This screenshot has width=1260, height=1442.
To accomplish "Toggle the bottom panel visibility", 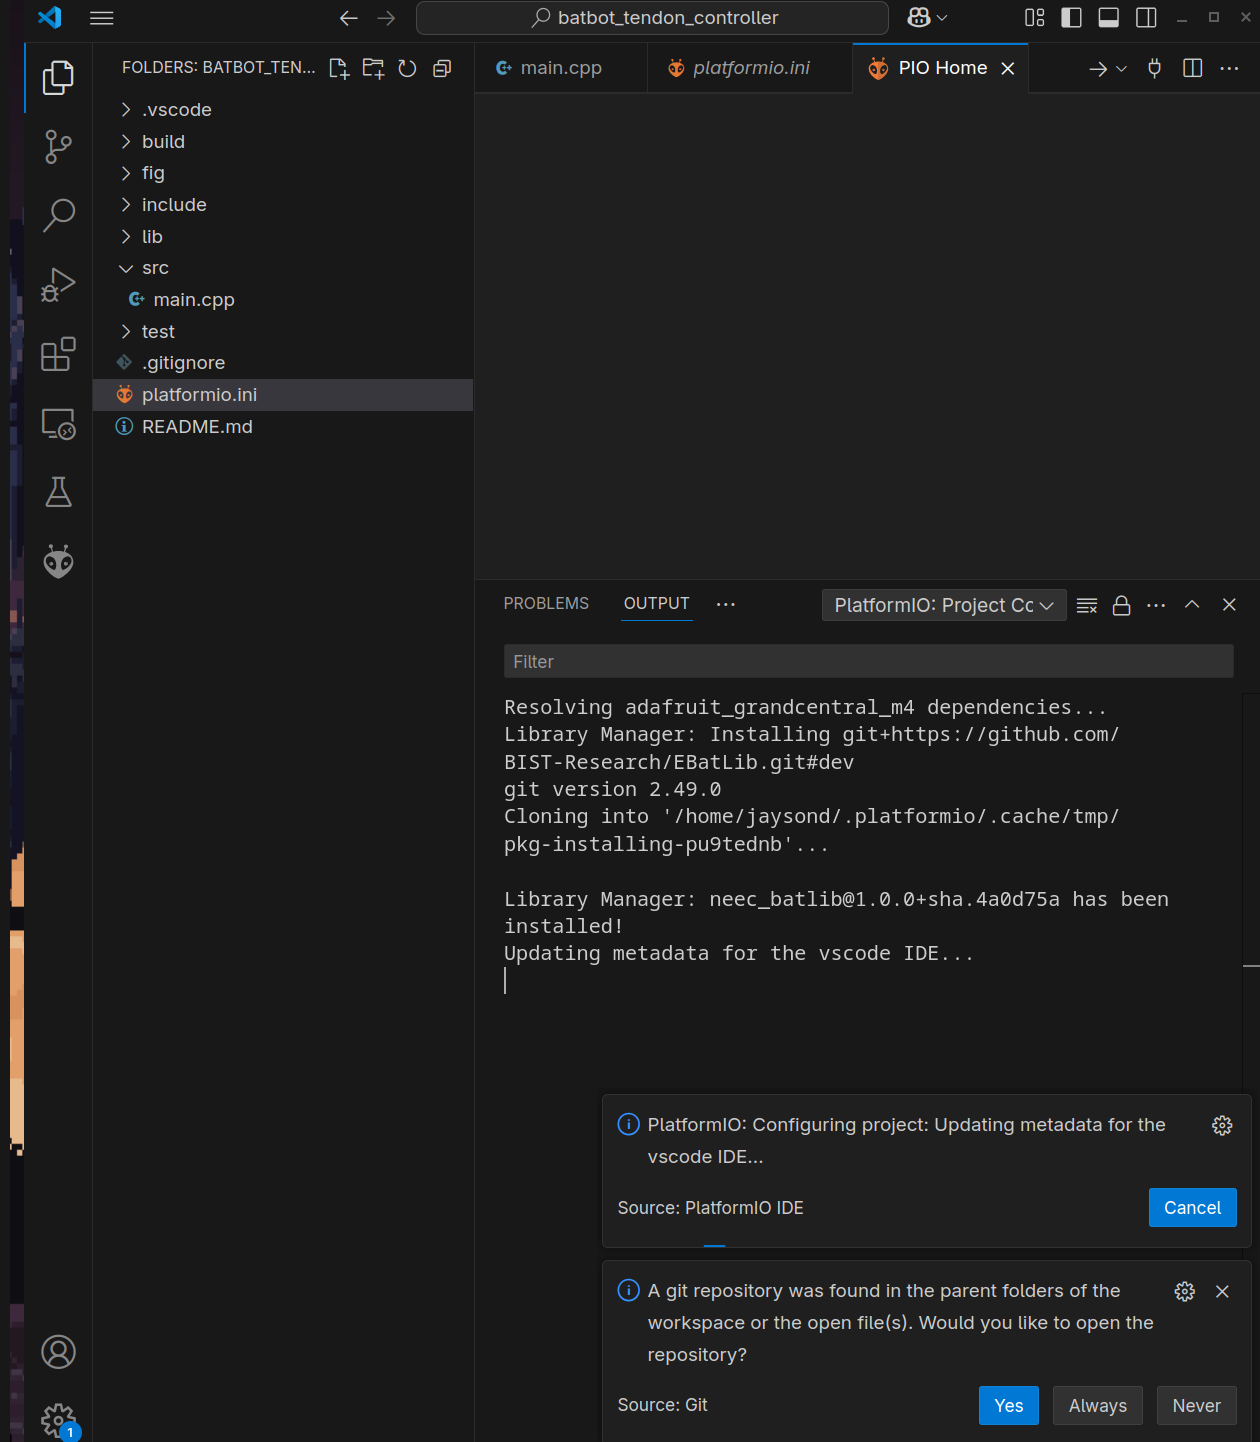I will (x=1109, y=18).
